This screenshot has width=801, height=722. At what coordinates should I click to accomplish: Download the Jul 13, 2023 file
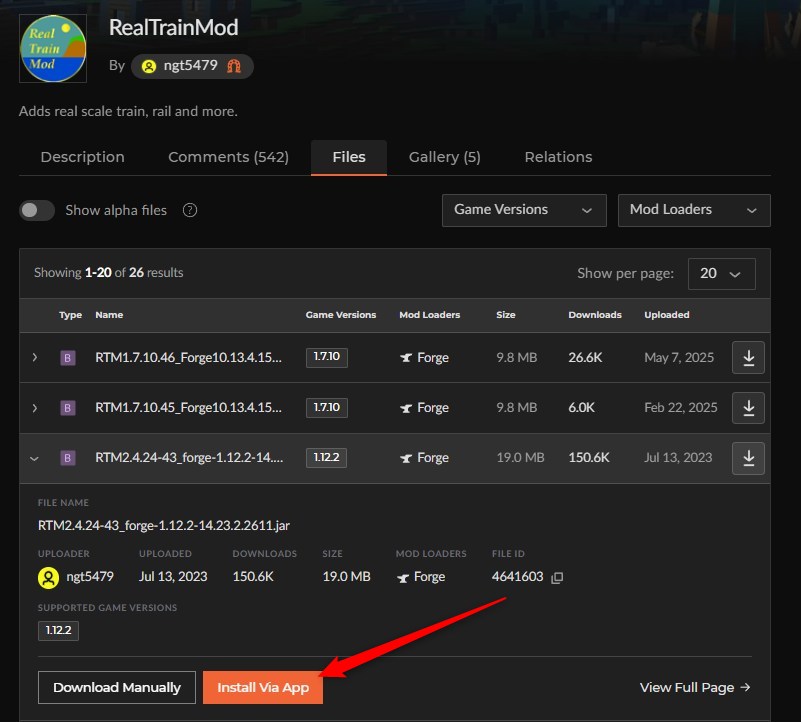tap(748, 458)
